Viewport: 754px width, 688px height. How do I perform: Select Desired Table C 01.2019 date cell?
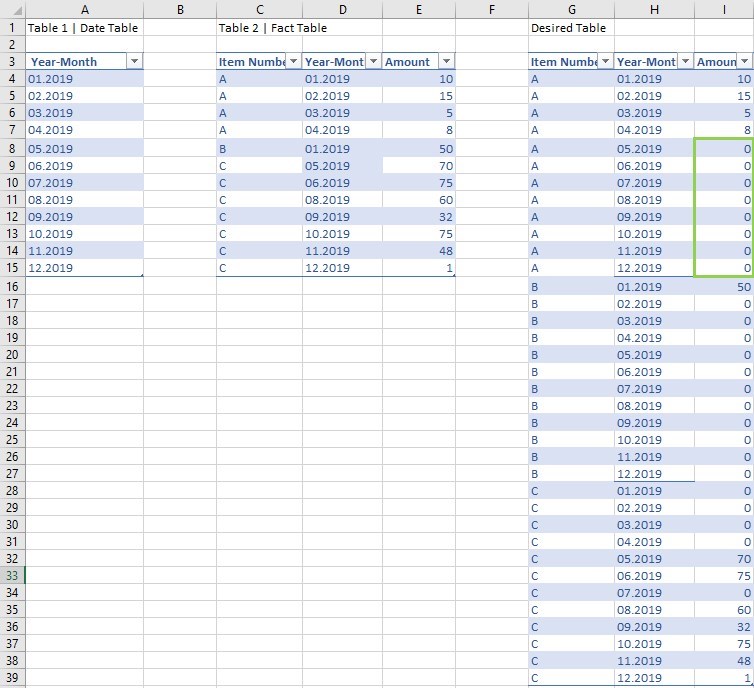(654, 491)
